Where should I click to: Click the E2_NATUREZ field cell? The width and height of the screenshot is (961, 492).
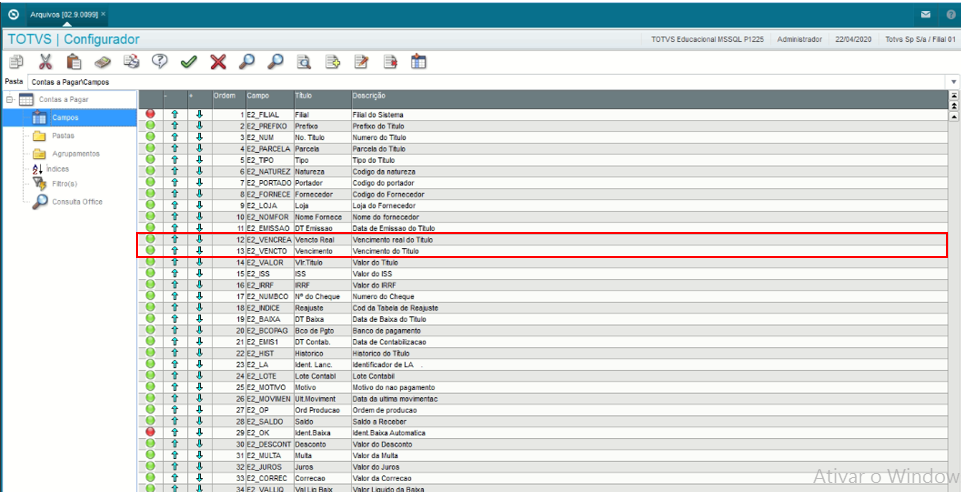[x=269, y=172]
